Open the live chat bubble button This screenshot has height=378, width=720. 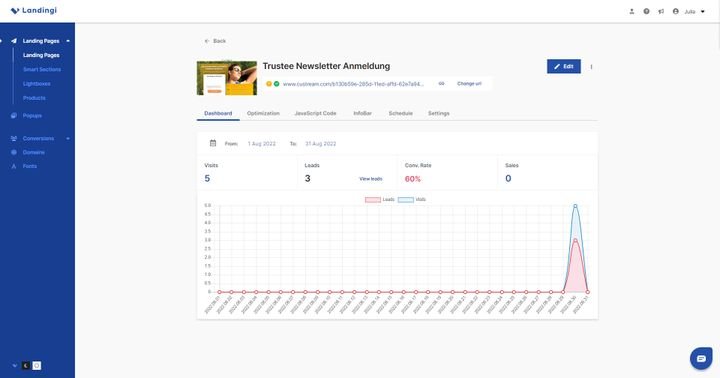click(701, 358)
